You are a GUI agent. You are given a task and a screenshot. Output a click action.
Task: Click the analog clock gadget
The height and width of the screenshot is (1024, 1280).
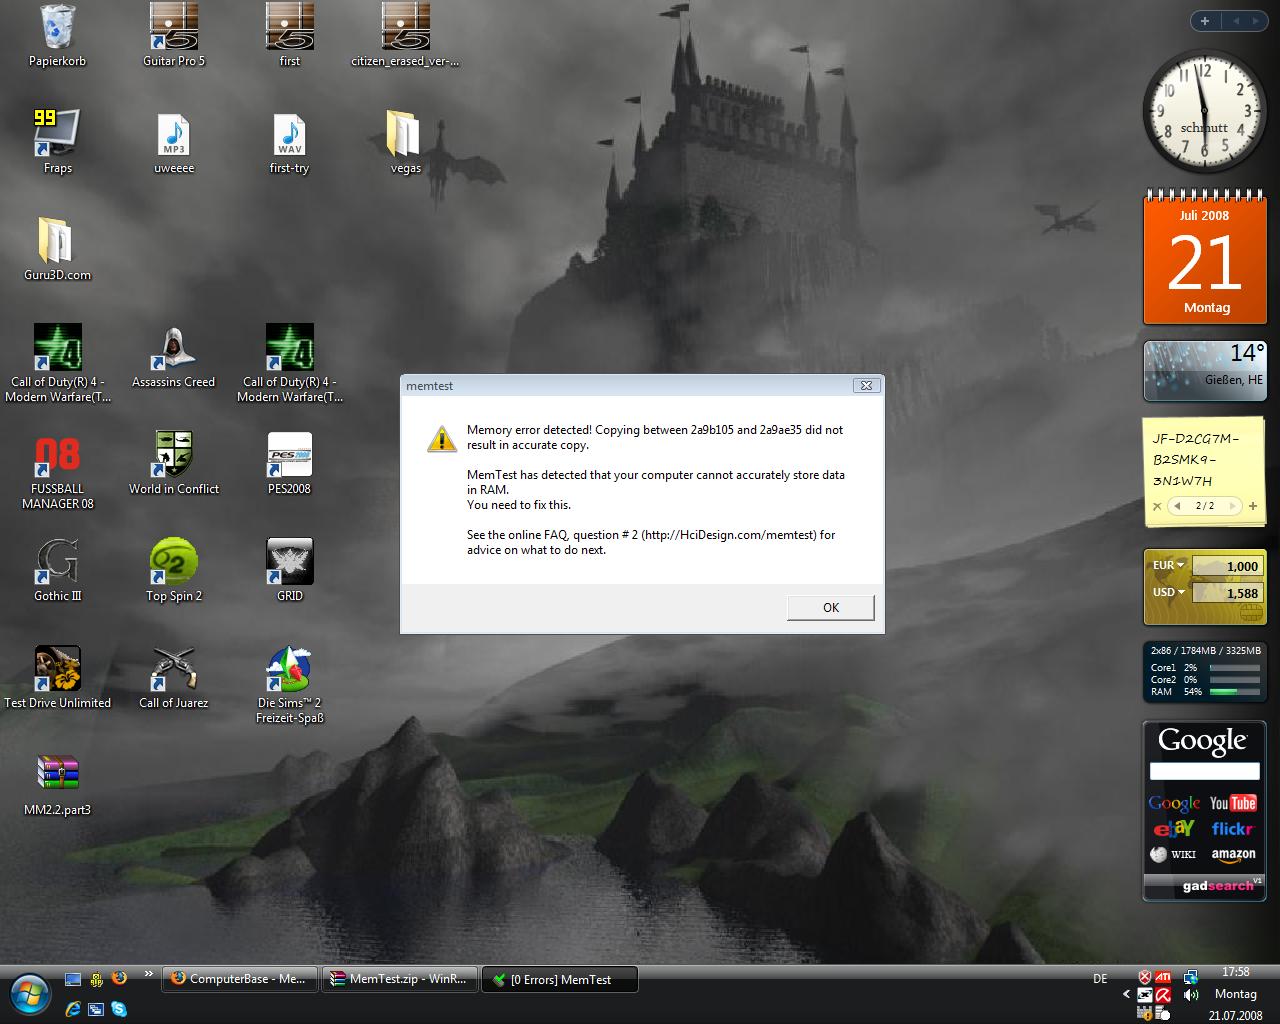1204,111
